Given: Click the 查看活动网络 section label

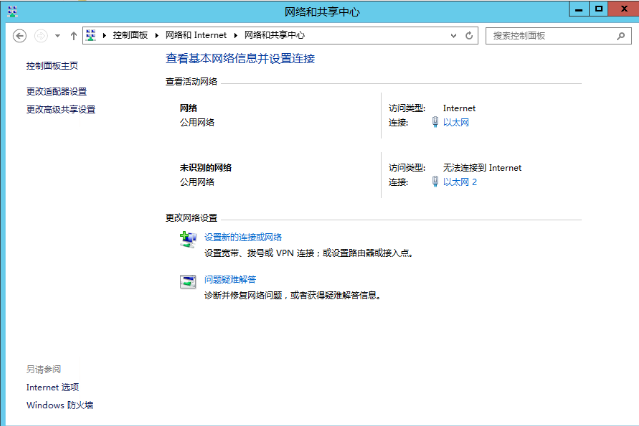Looking at the screenshot, I should point(191,82).
